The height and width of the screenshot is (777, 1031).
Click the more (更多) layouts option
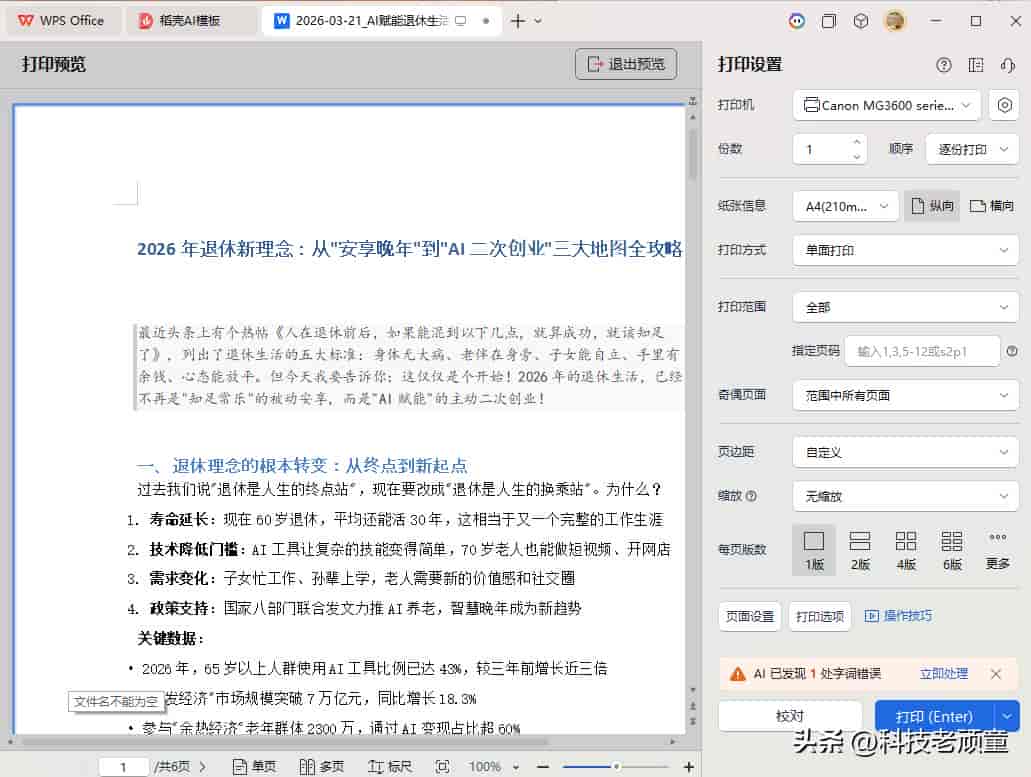click(997, 550)
